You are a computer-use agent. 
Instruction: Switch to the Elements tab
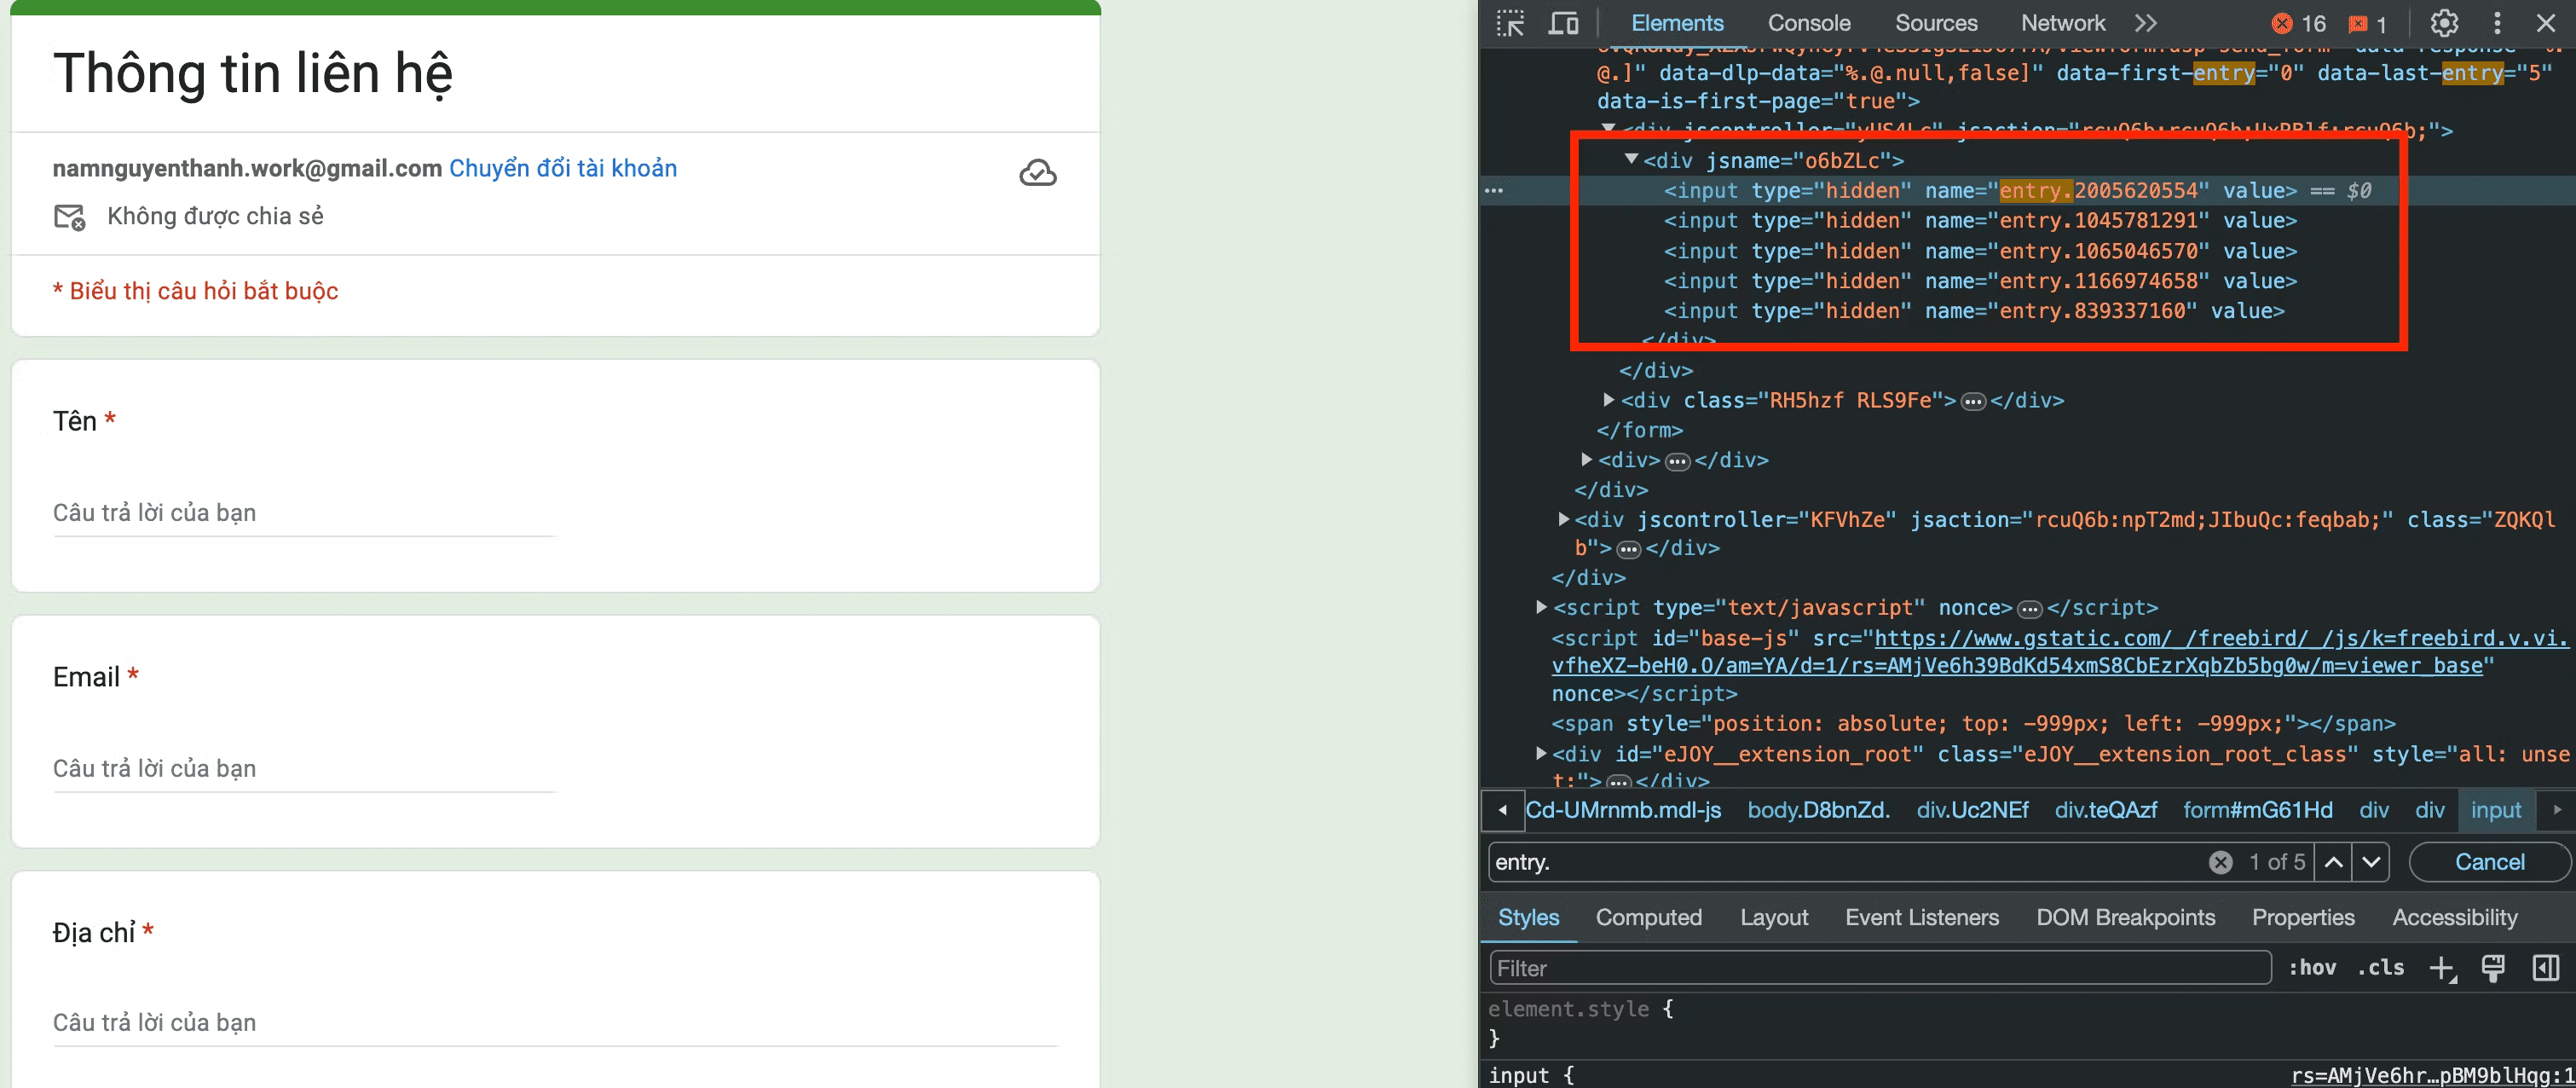(x=1677, y=23)
